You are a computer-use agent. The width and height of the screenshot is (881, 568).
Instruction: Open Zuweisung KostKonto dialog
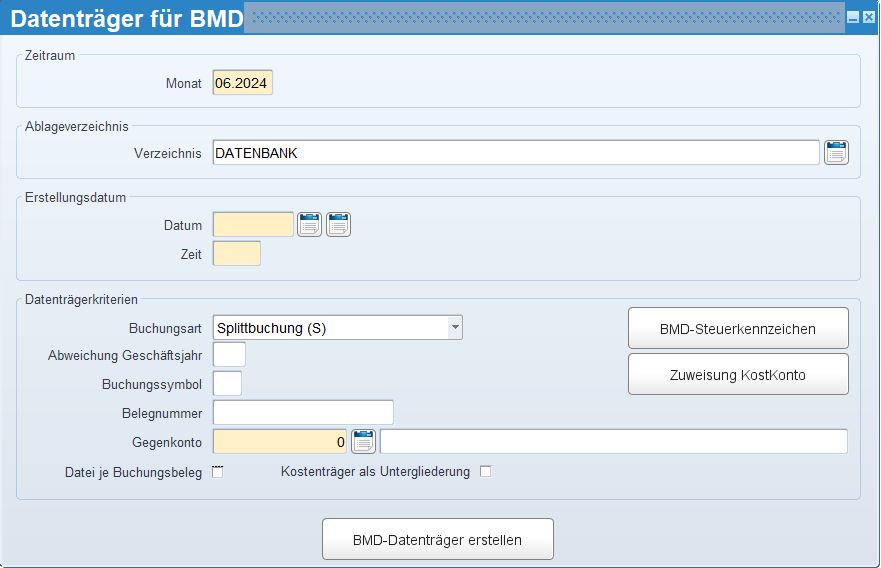738,374
